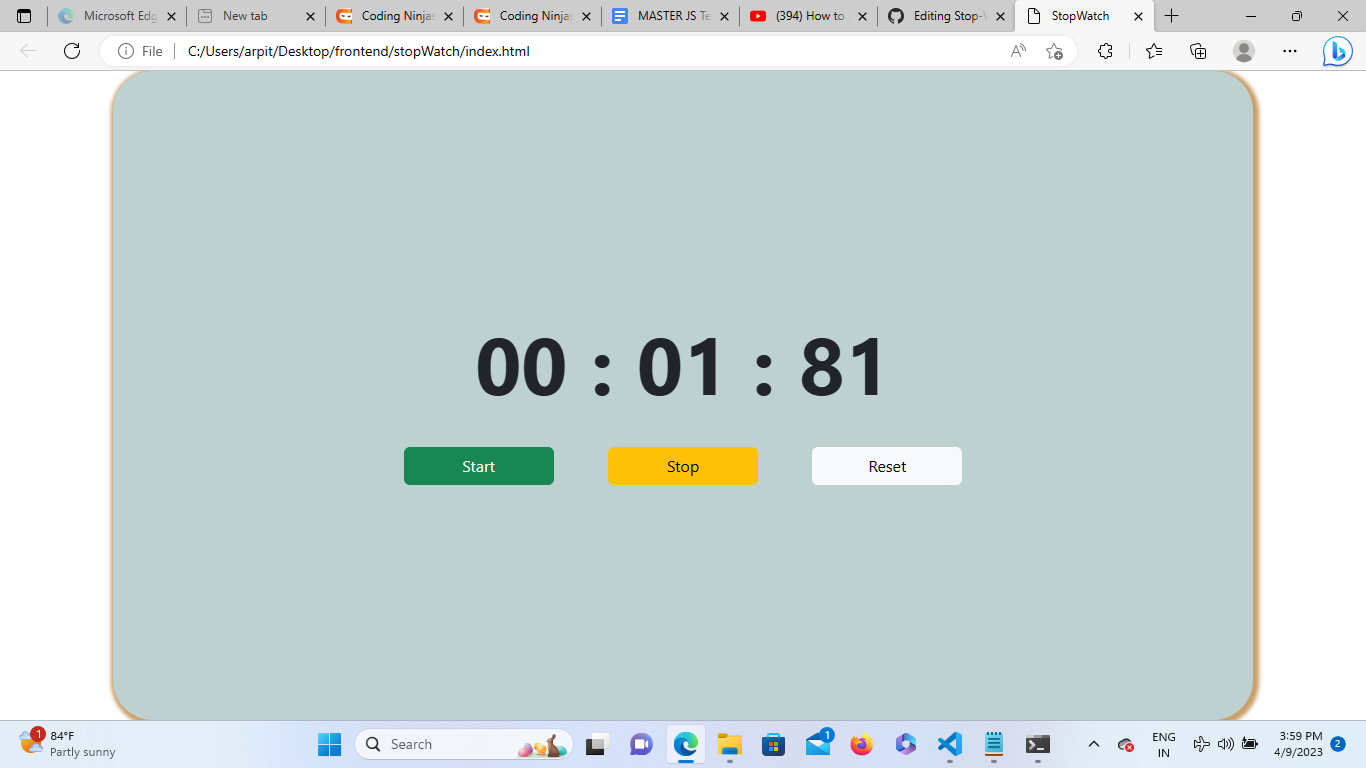Open the Collections icon in Edge
The width and height of the screenshot is (1366, 768).
(1197, 51)
